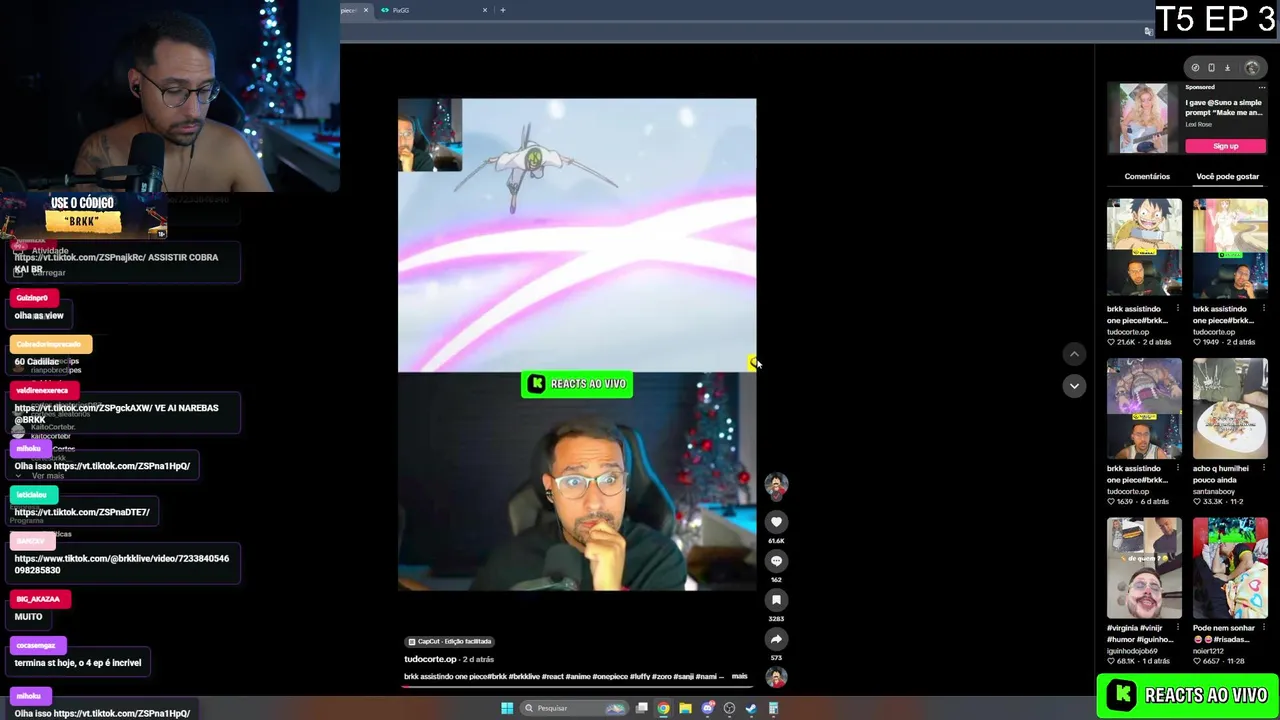Viewport: 1280px width, 720px height.
Task: Click the hashtag #onepiece in caption
Action: (611, 677)
